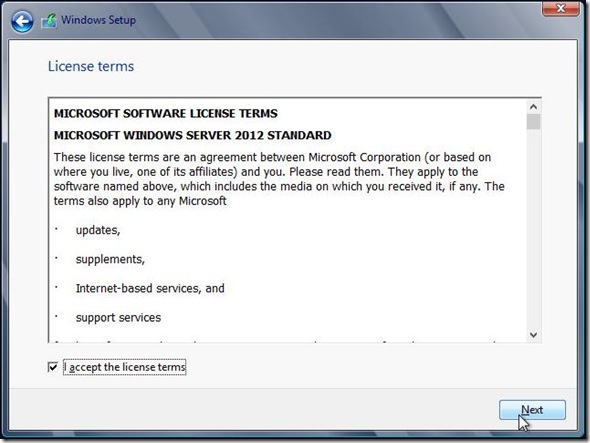Click the license text scrollbar thumb
Screen dimensions: 590x443
click(533, 122)
